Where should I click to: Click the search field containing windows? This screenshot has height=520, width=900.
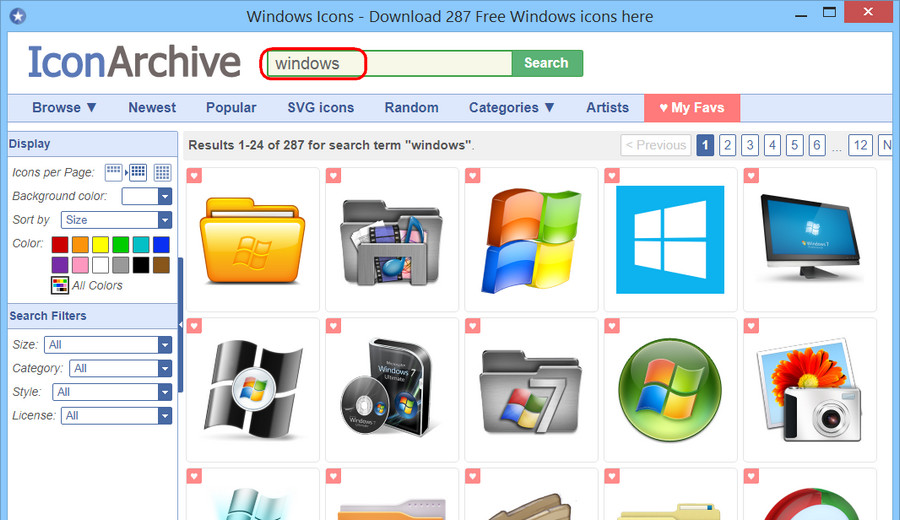point(389,63)
